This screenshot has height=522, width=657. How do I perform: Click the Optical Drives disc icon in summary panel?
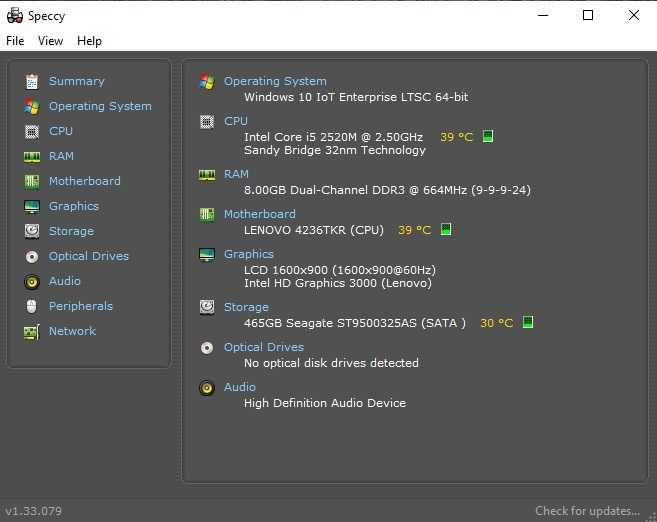click(x=207, y=348)
